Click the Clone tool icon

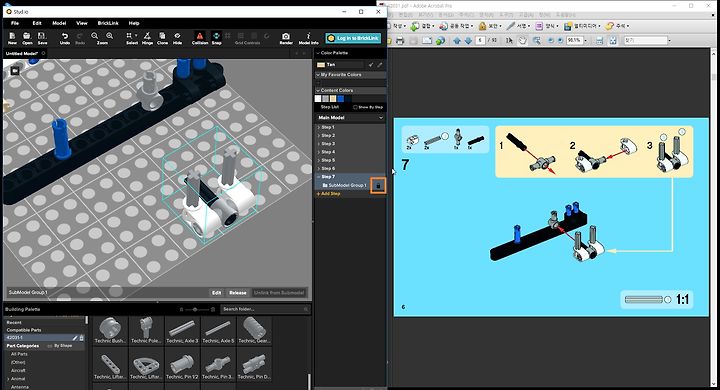[162, 38]
